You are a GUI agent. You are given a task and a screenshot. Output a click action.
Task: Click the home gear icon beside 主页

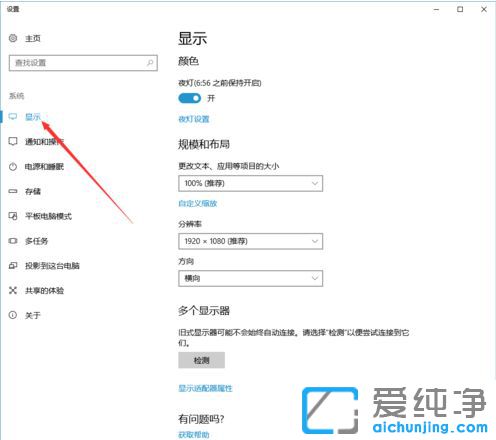(x=13, y=38)
